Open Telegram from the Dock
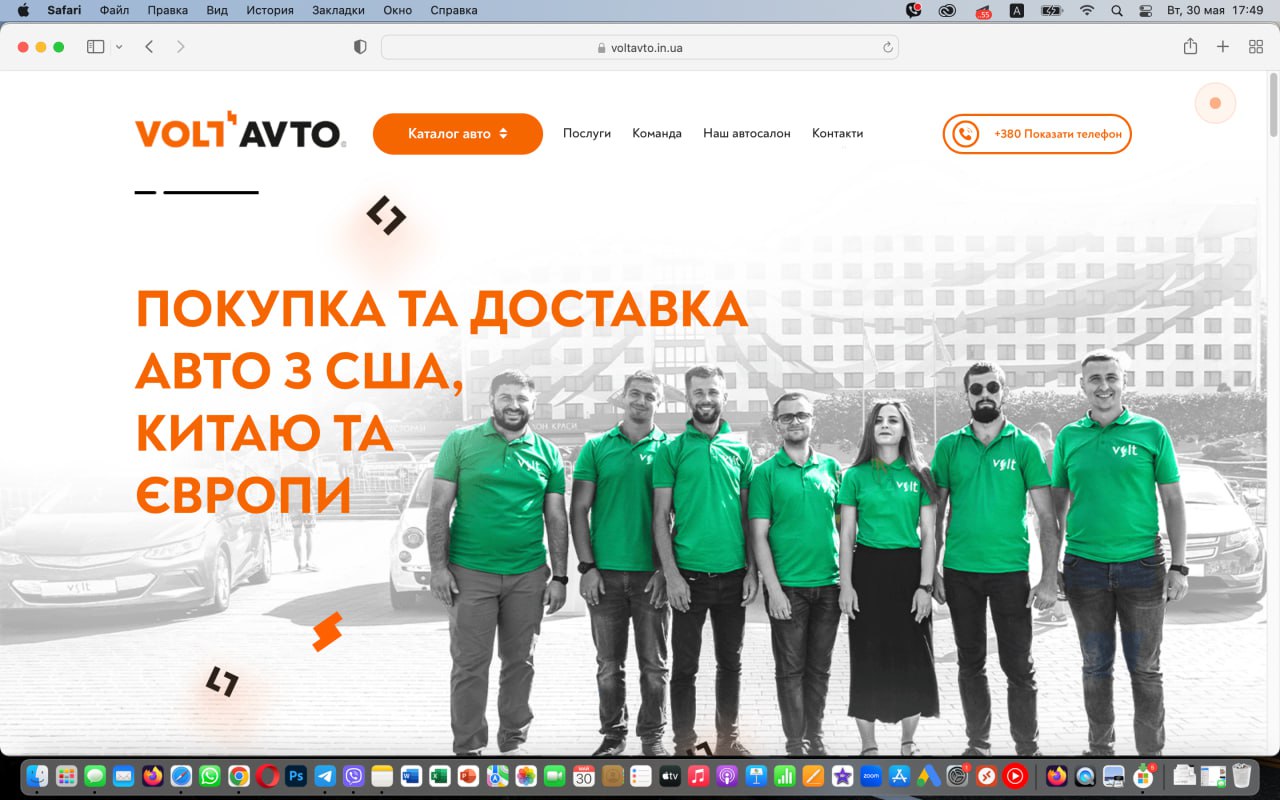The height and width of the screenshot is (800, 1280). [x=325, y=776]
